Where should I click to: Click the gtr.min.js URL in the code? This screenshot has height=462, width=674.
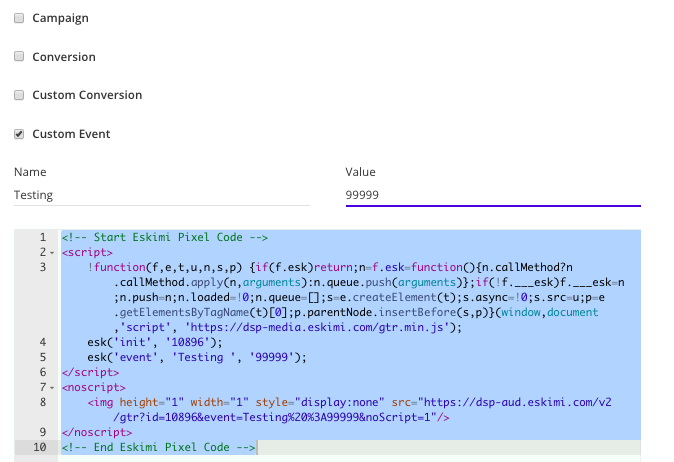[x=317, y=327]
